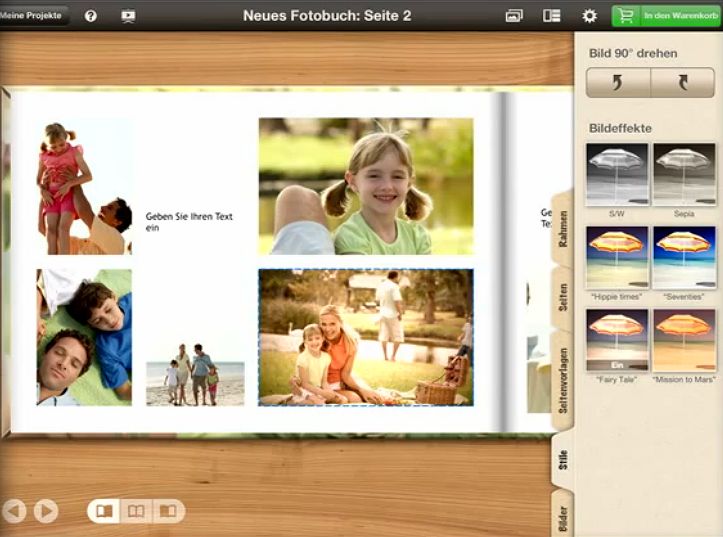723x537 pixels.
Task: Click the presentation preview icon in top bar
Action: pyautogui.click(x=127, y=16)
